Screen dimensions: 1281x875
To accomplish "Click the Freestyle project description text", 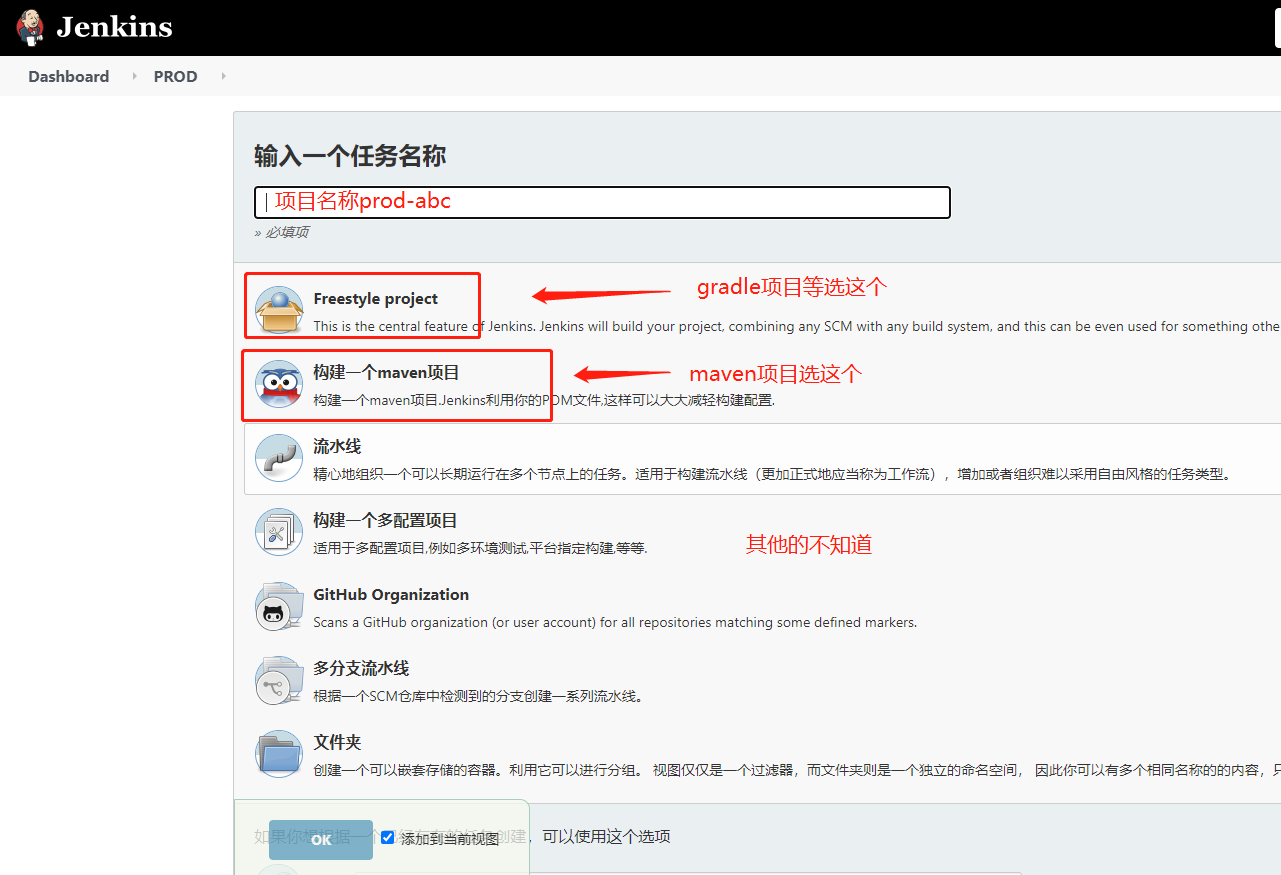I will (796, 326).
